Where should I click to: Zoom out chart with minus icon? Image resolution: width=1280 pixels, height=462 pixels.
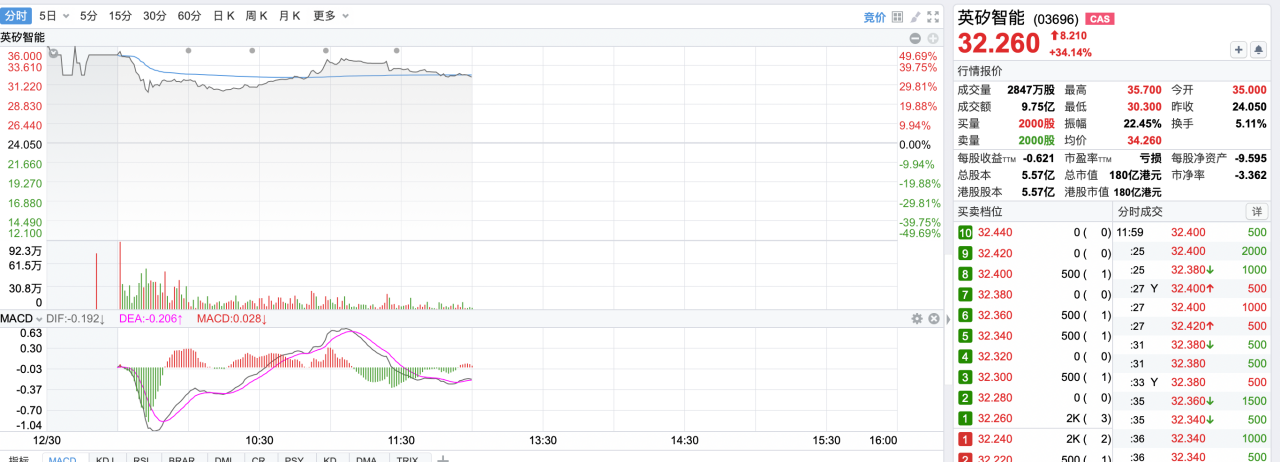(915, 38)
